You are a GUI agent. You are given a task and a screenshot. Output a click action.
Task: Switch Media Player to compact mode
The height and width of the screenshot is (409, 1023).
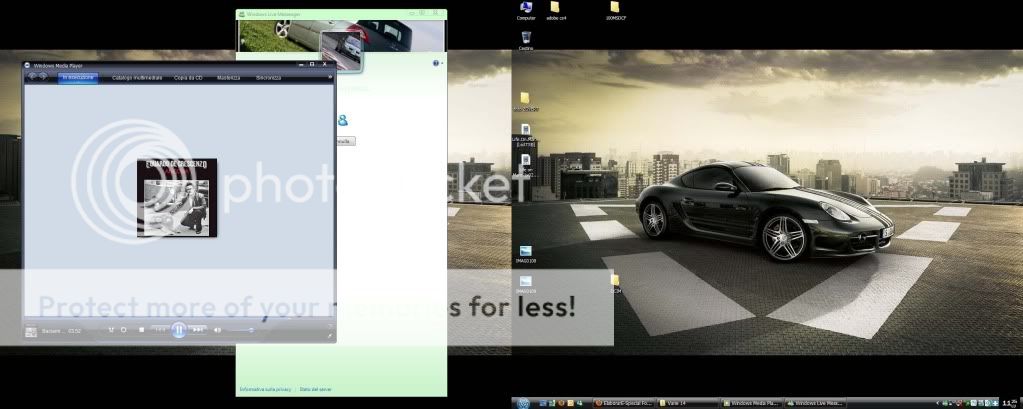tap(329, 336)
